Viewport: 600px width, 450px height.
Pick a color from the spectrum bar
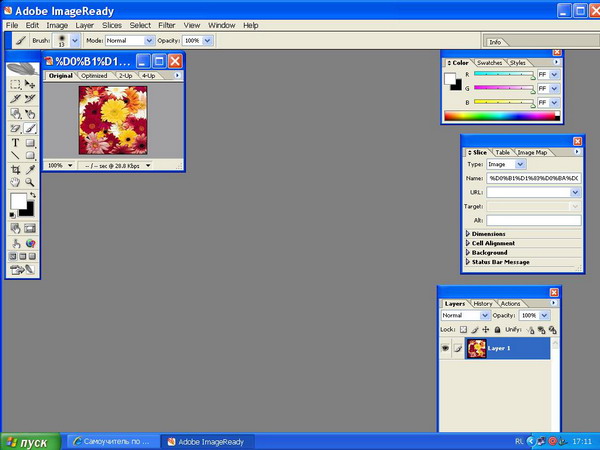coord(500,116)
